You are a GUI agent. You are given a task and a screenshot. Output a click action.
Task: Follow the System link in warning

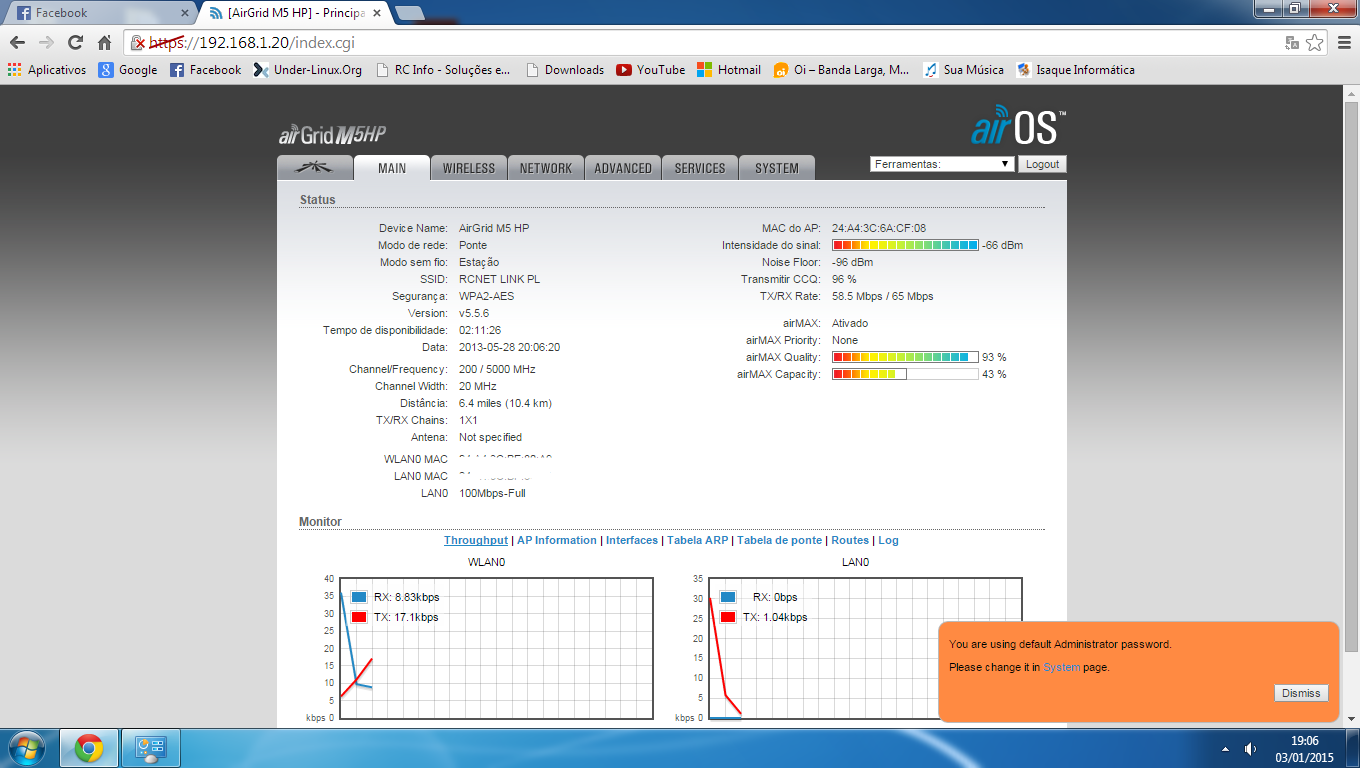click(x=1061, y=667)
